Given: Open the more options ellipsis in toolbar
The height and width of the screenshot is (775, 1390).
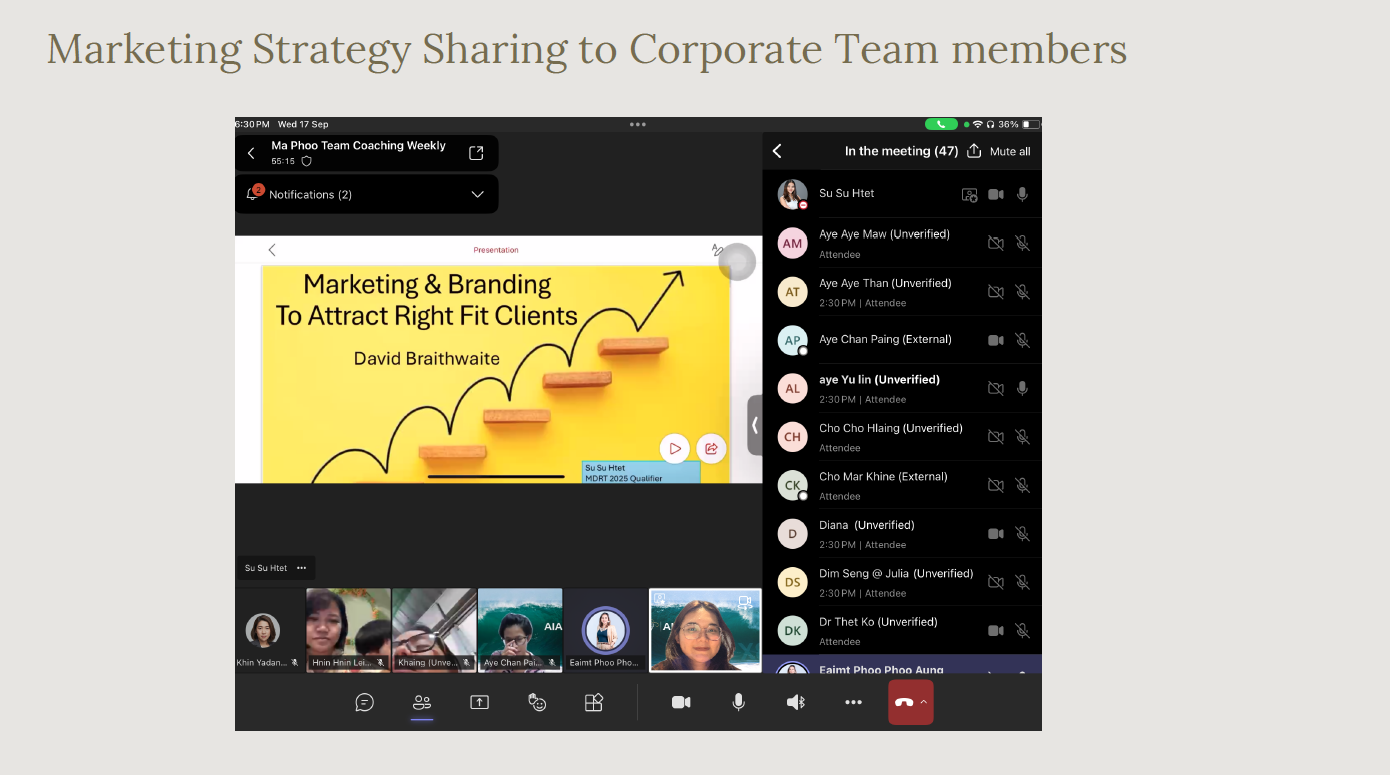Looking at the screenshot, I should [x=853, y=703].
